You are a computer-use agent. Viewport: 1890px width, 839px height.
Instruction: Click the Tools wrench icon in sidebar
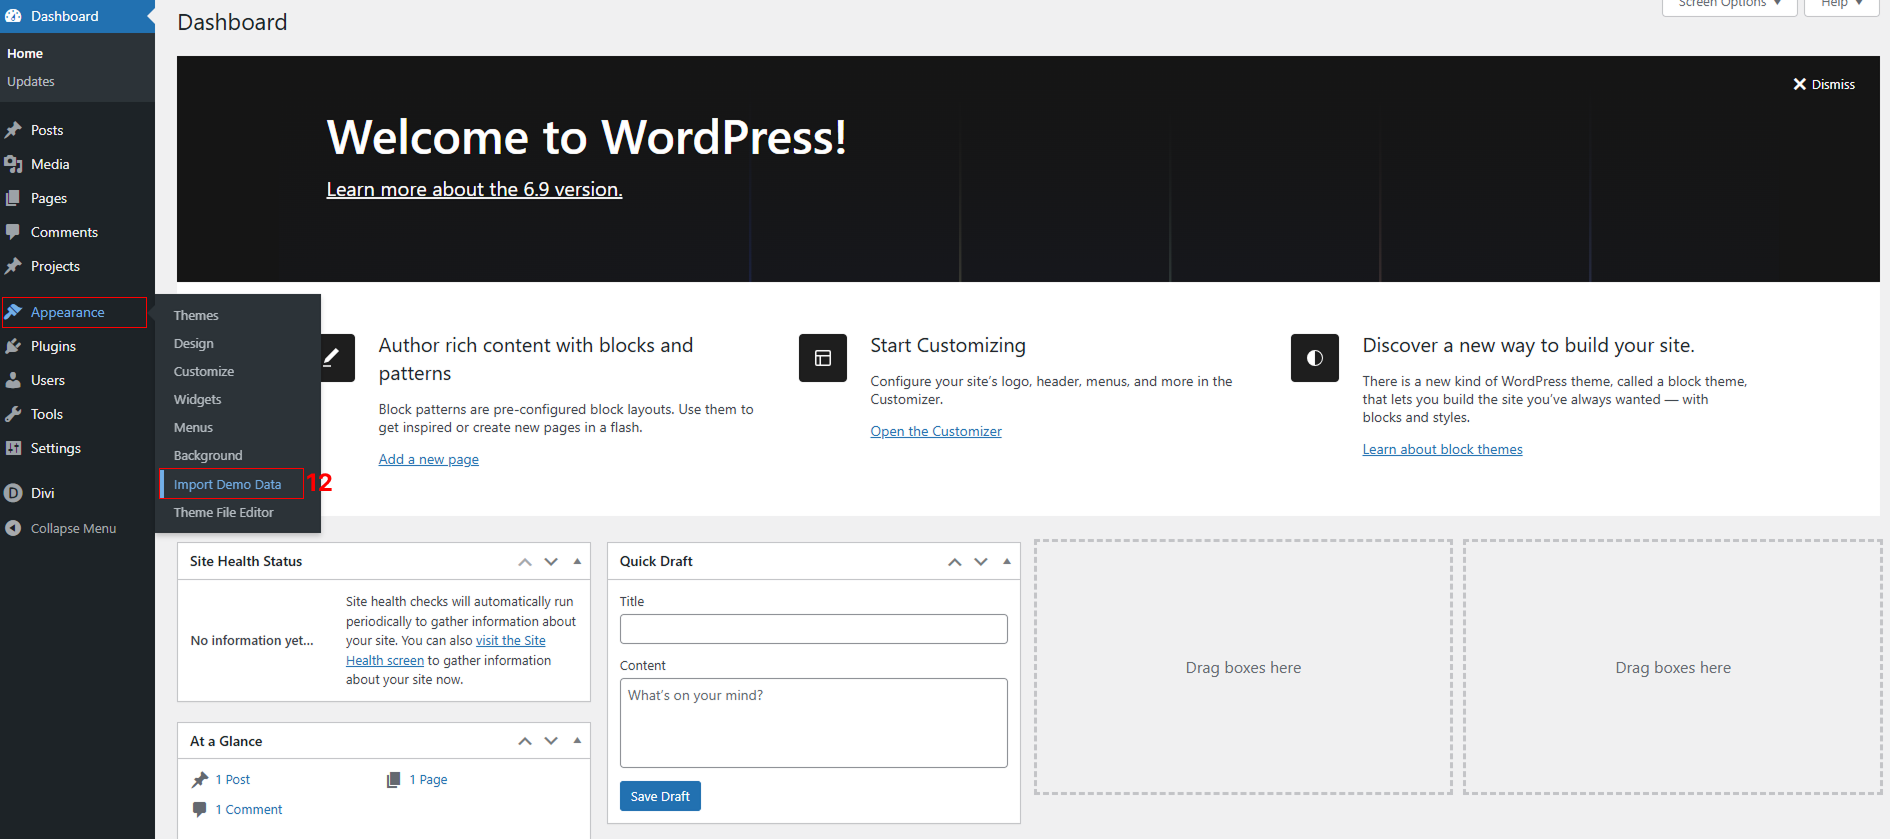click(13, 414)
